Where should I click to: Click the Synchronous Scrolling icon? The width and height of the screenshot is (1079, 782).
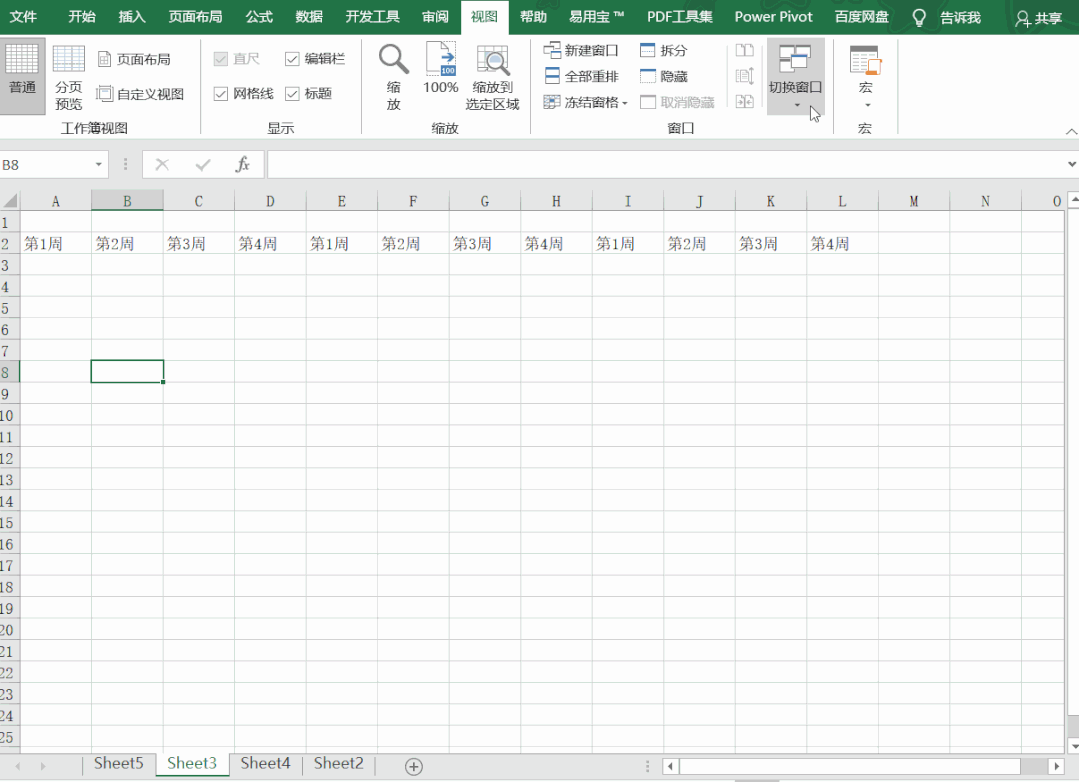(745, 76)
